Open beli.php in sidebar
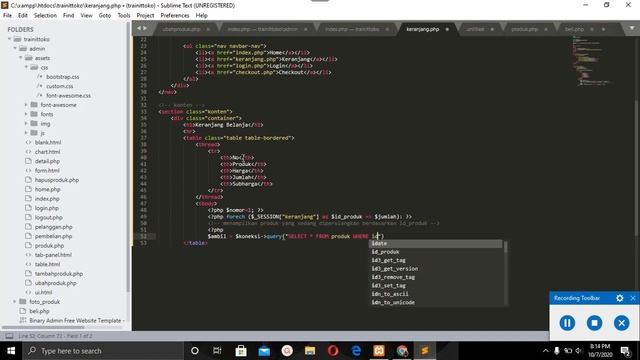This screenshot has height=360, width=640. click(39, 311)
